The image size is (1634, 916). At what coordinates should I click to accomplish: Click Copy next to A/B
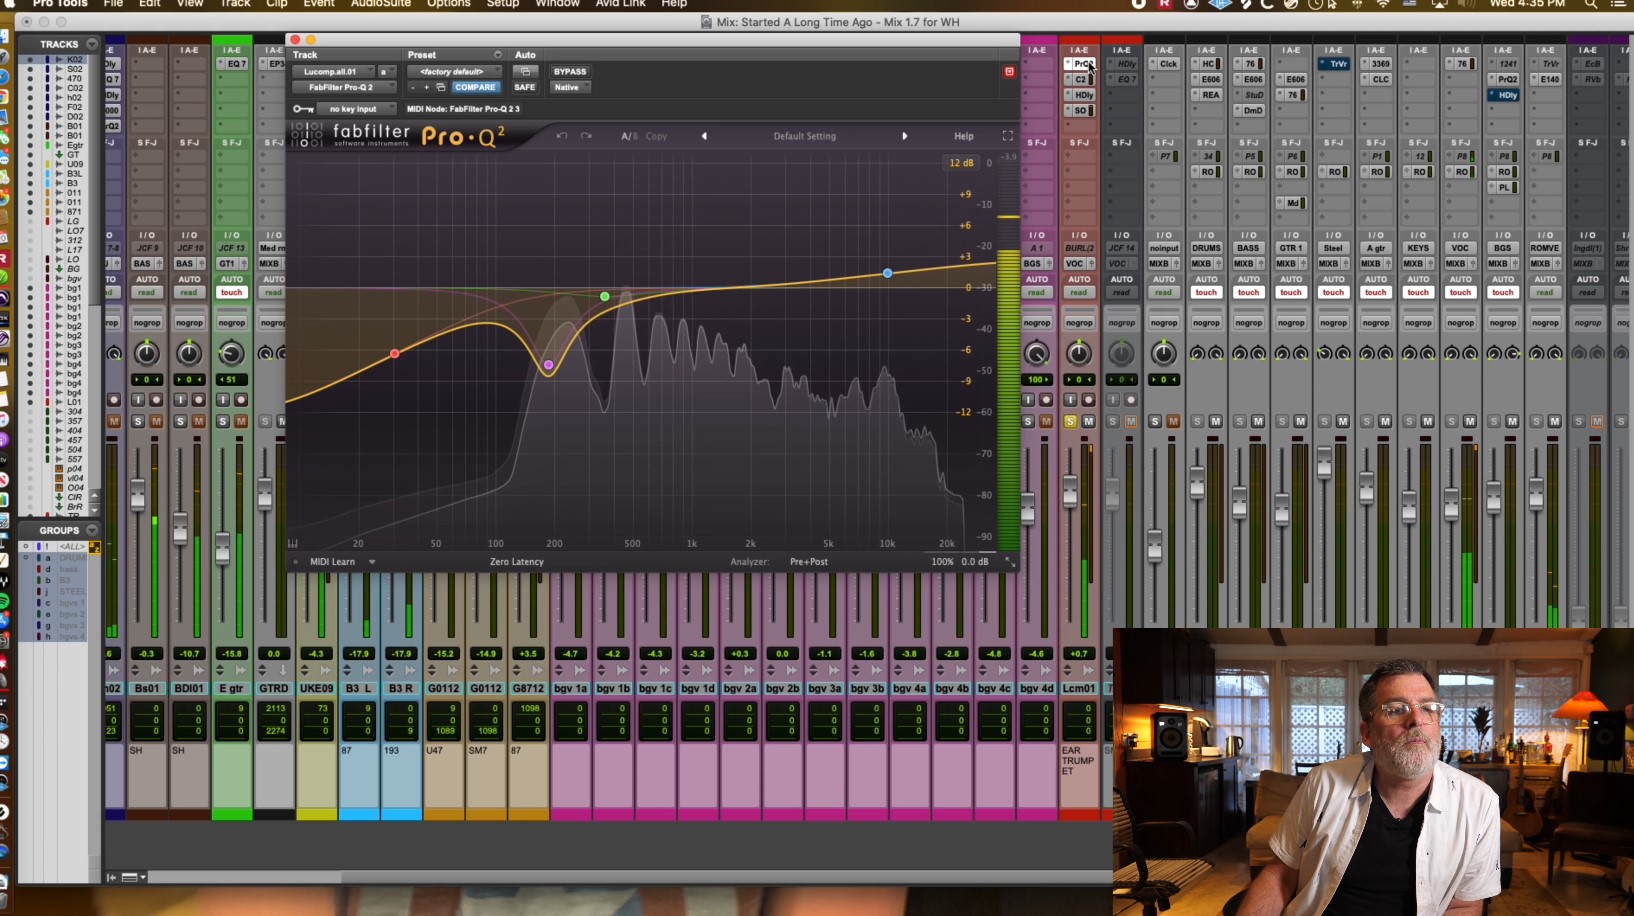pyautogui.click(x=656, y=136)
